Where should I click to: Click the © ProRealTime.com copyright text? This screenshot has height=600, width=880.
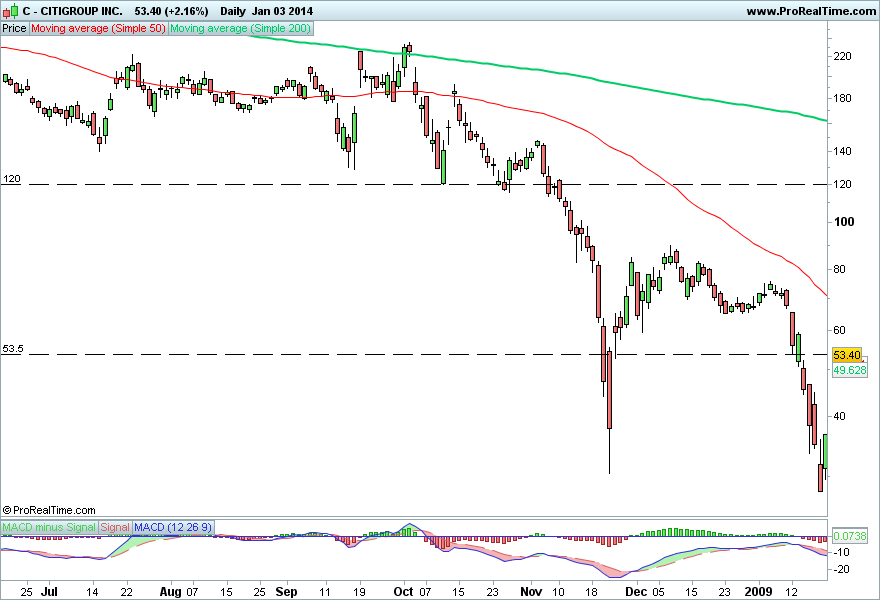49,510
